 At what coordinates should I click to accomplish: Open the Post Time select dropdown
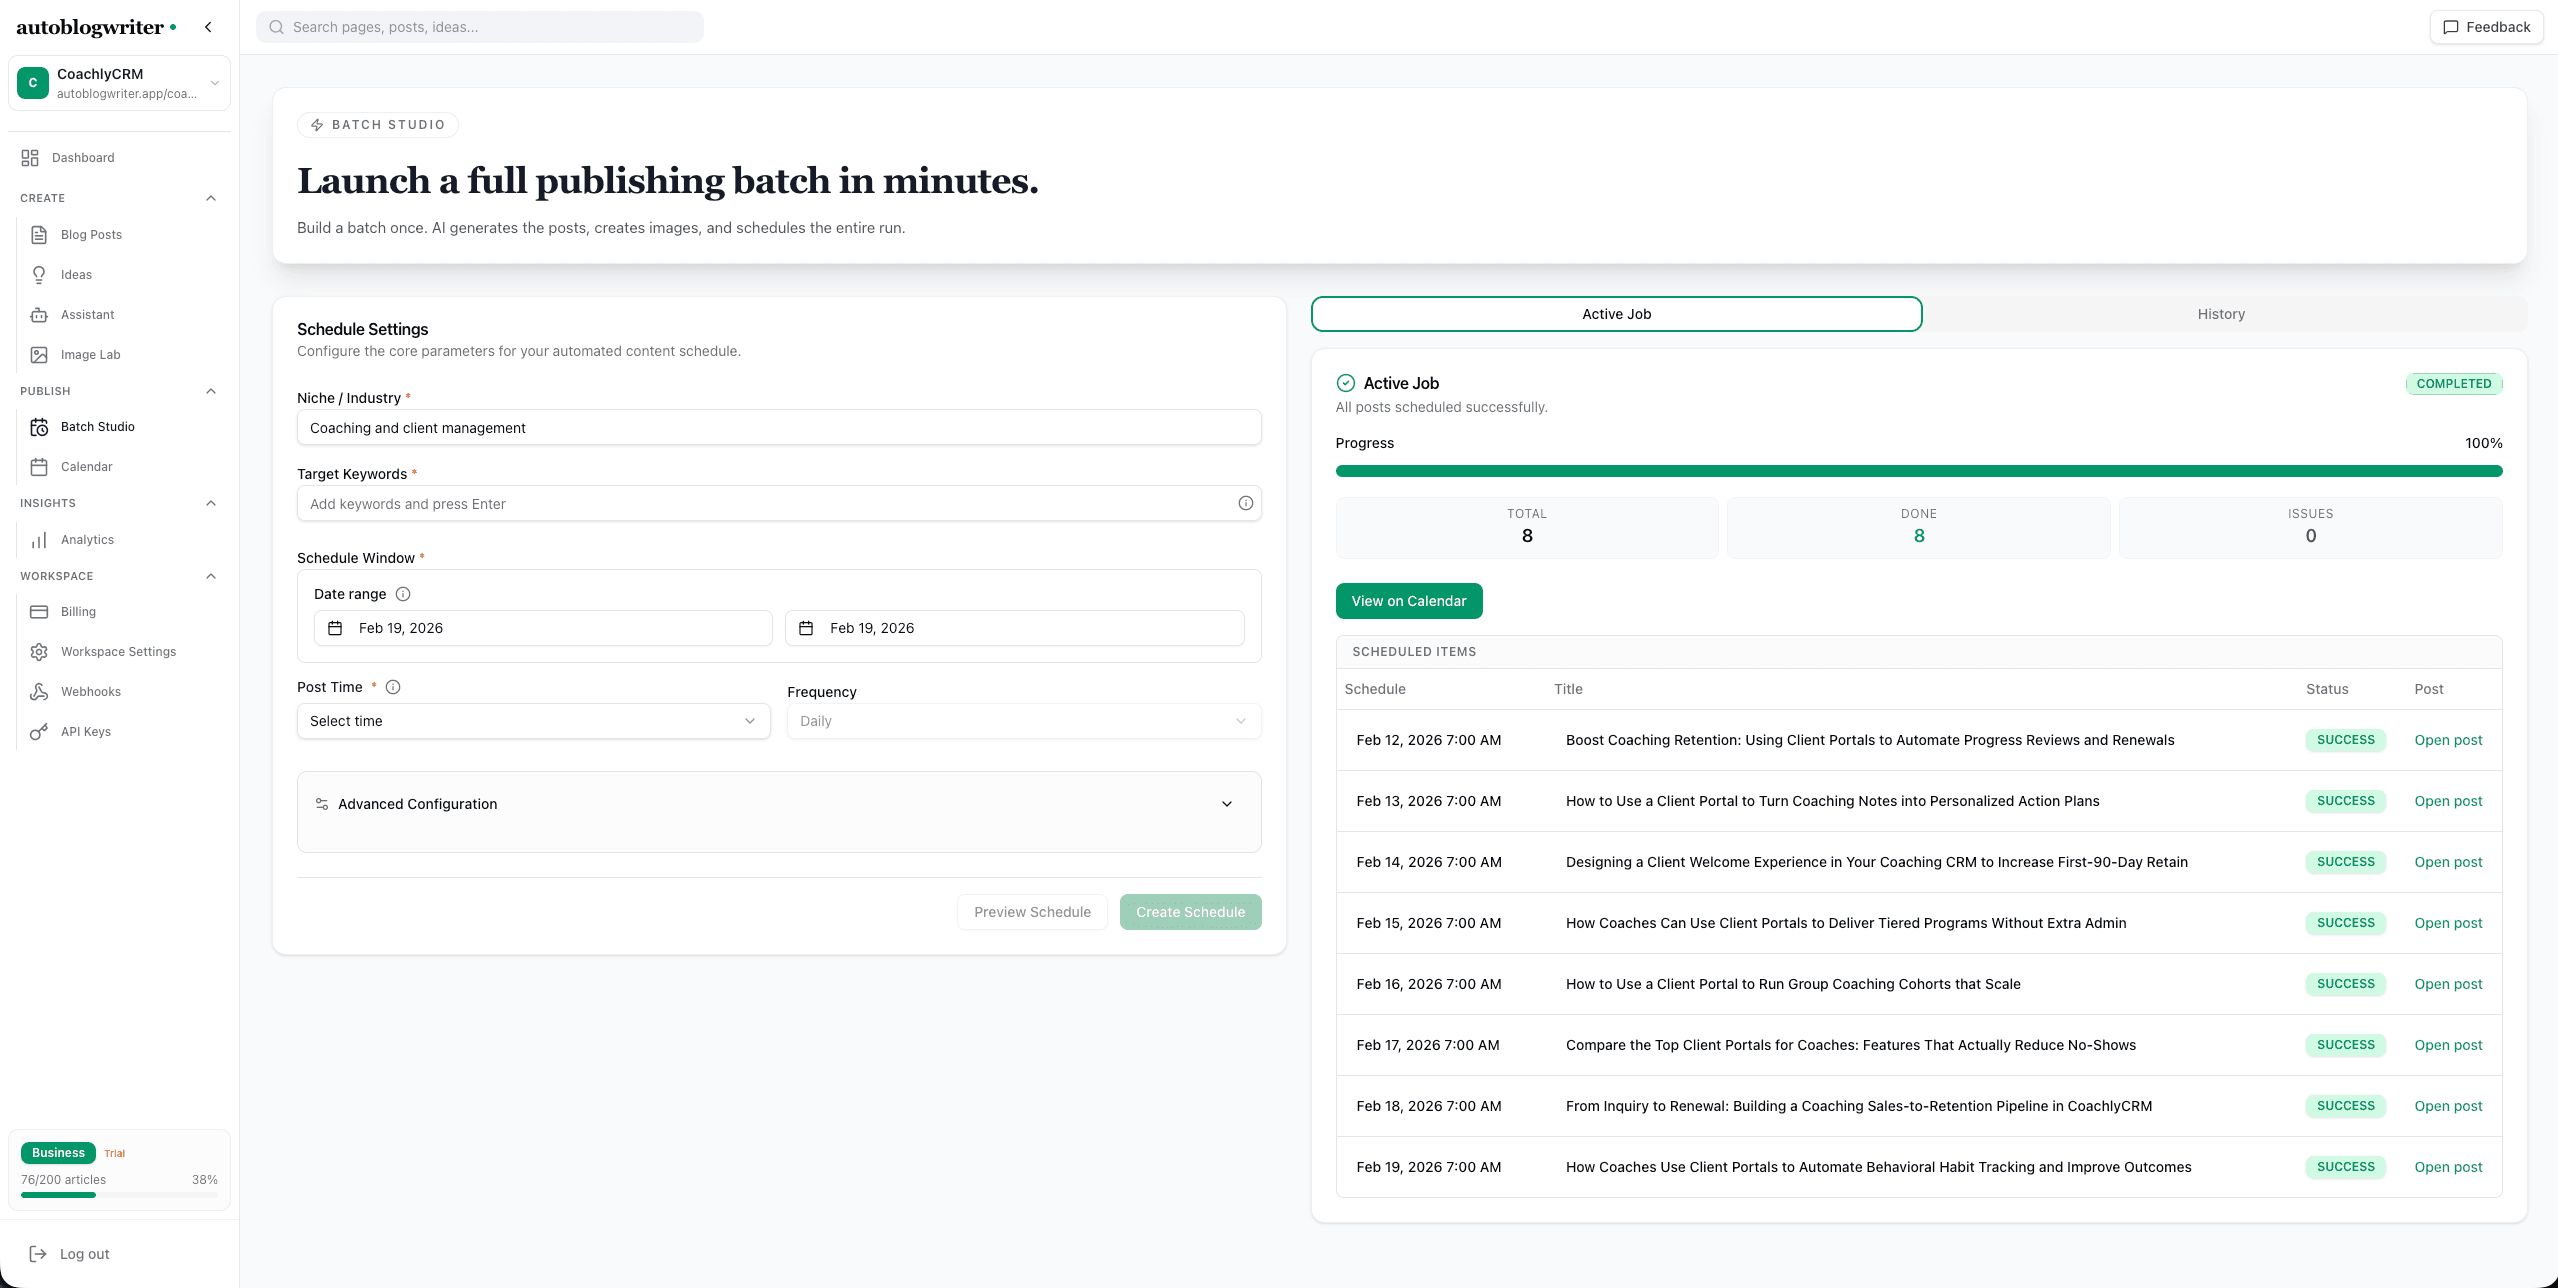coord(533,721)
